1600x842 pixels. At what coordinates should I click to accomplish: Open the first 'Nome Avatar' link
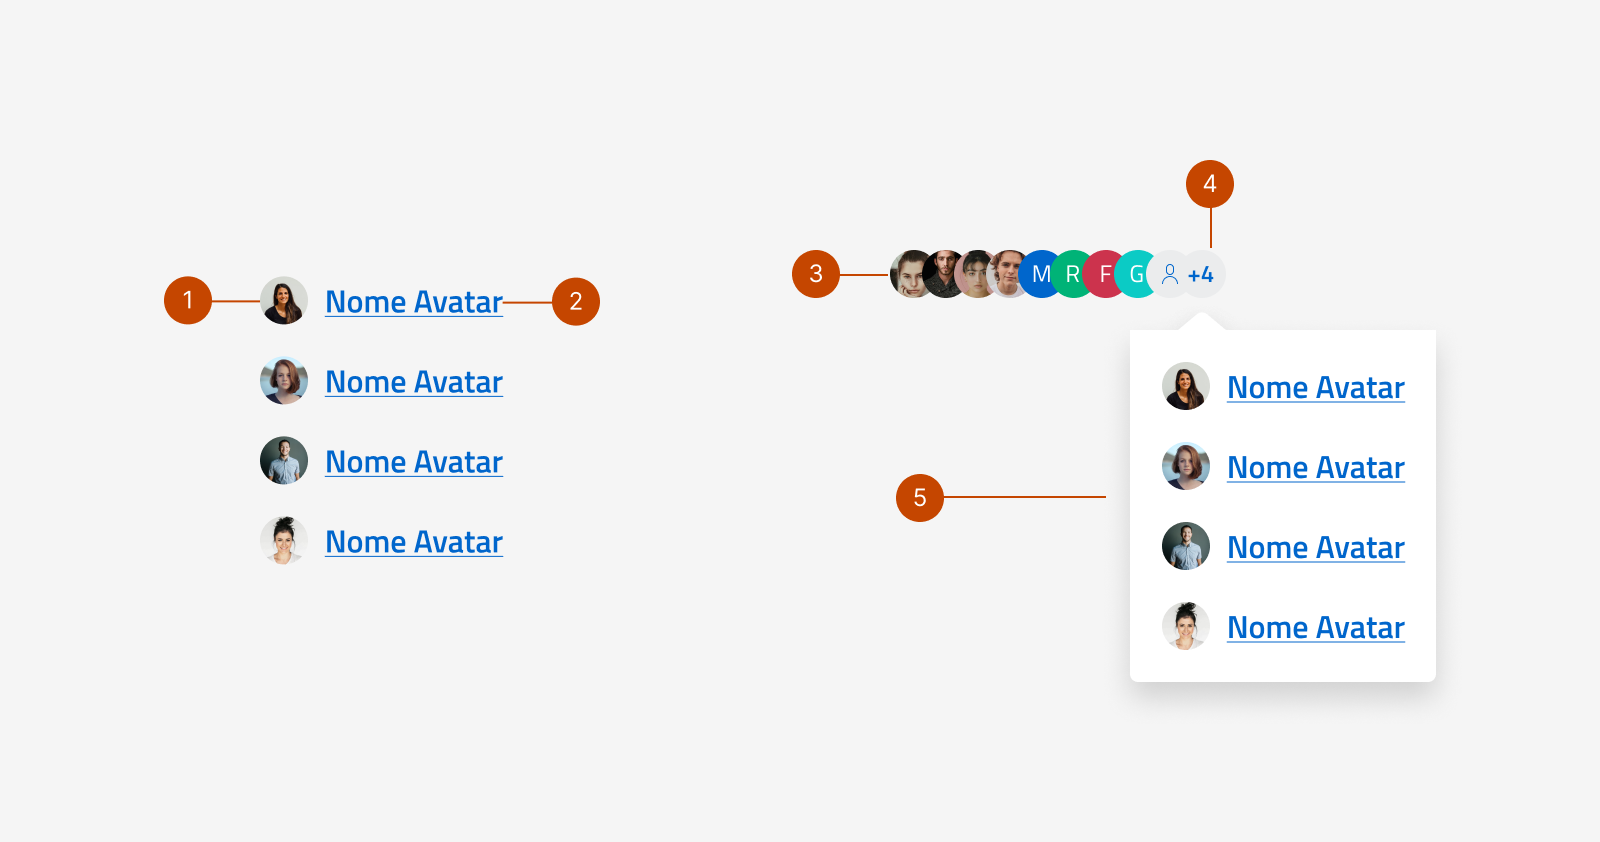pos(414,302)
